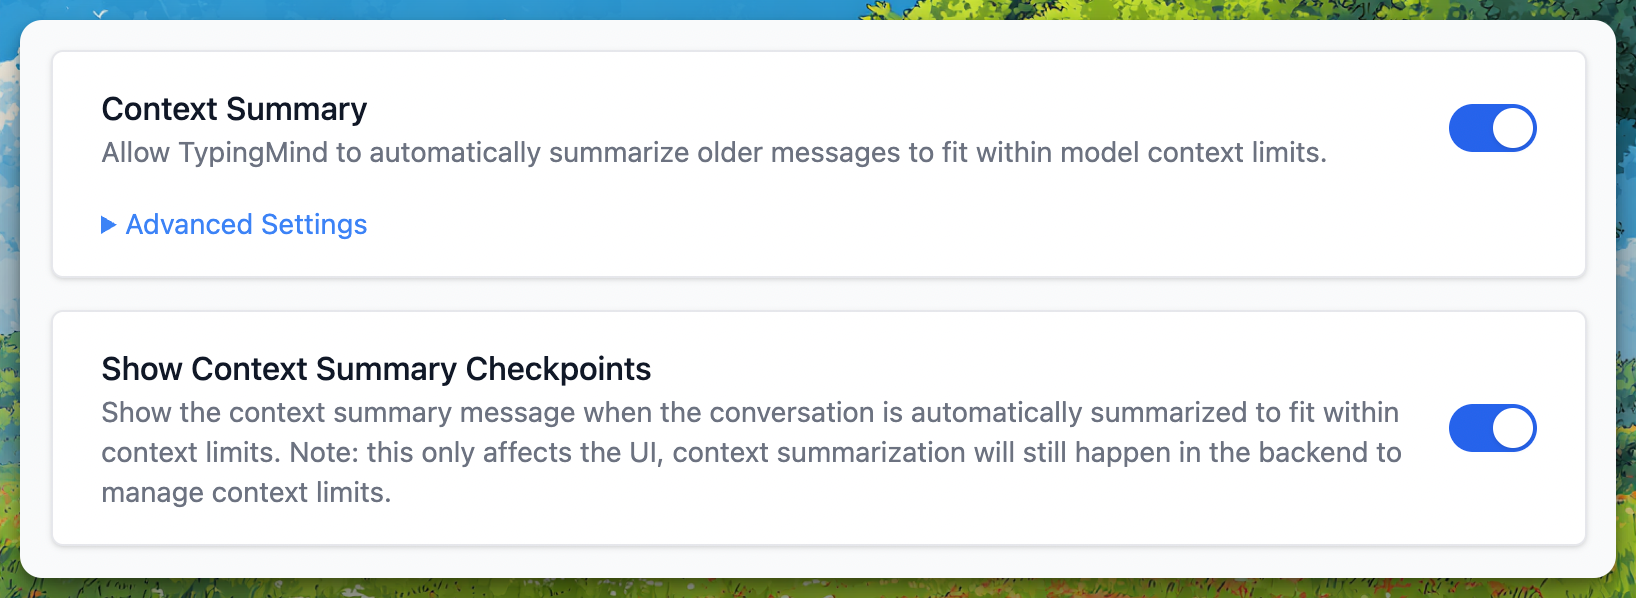Click the white knob of Context Summary switch
The height and width of the screenshot is (598, 1636).
coord(1513,128)
